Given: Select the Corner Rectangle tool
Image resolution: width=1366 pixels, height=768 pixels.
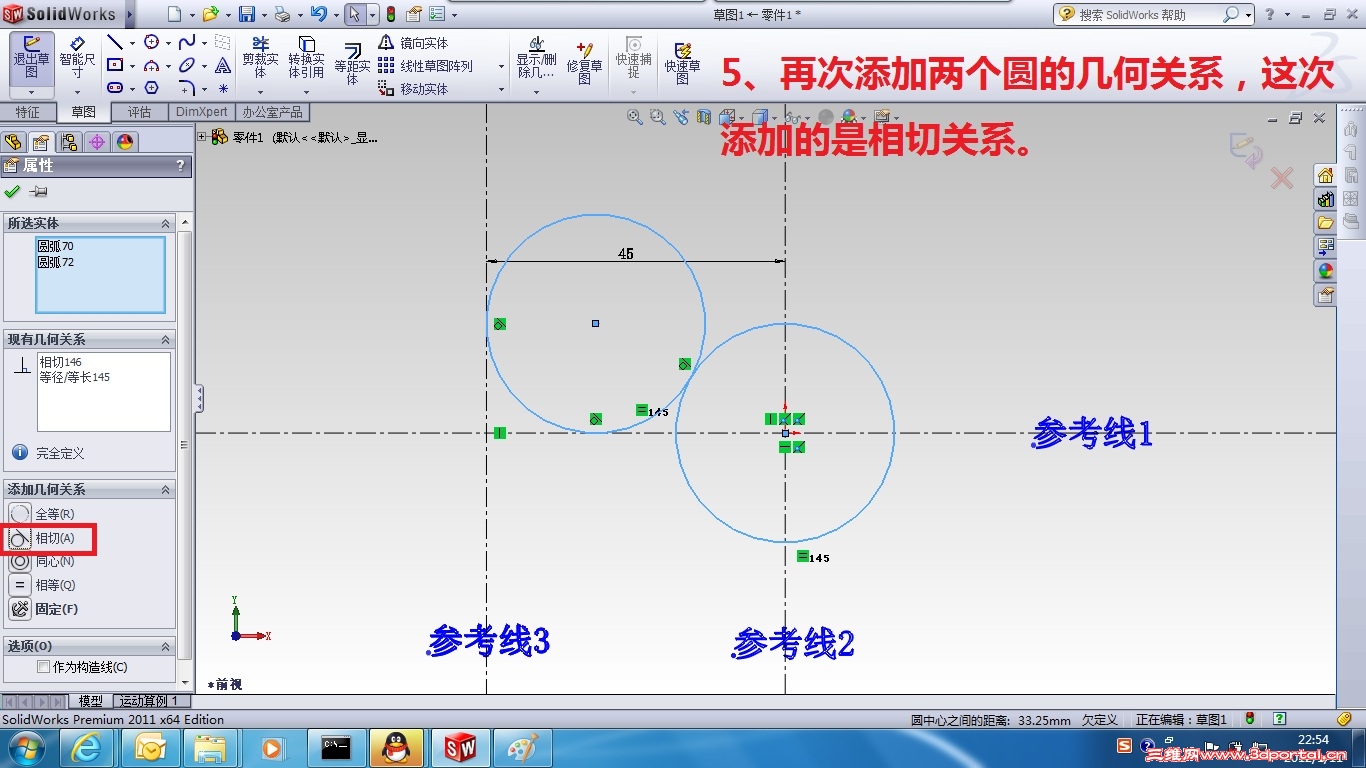Looking at the screenshot, I should point(114,65).
